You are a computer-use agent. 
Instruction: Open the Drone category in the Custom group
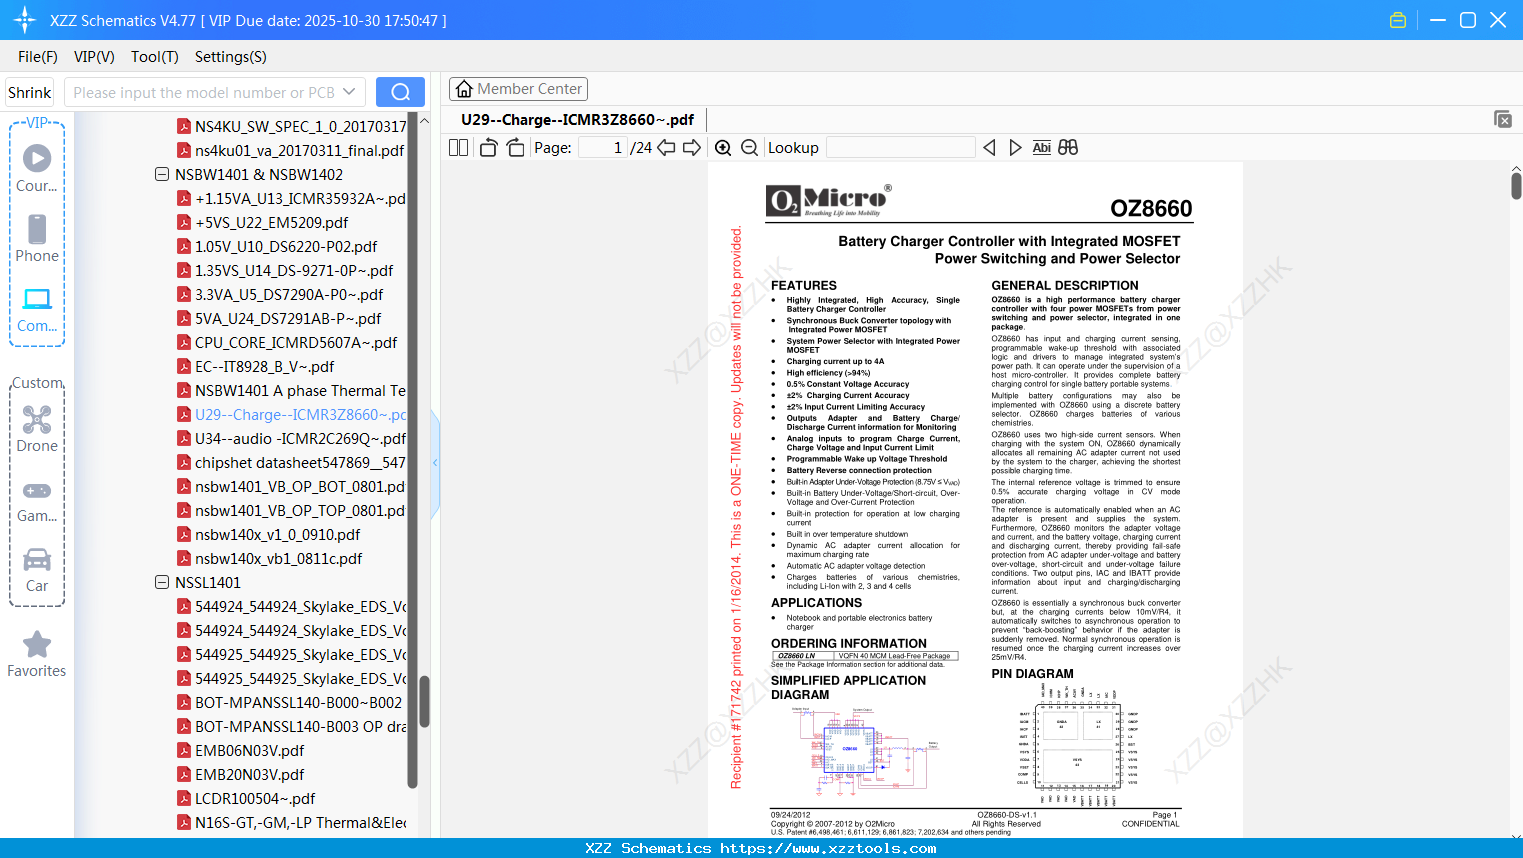(37, 429)
